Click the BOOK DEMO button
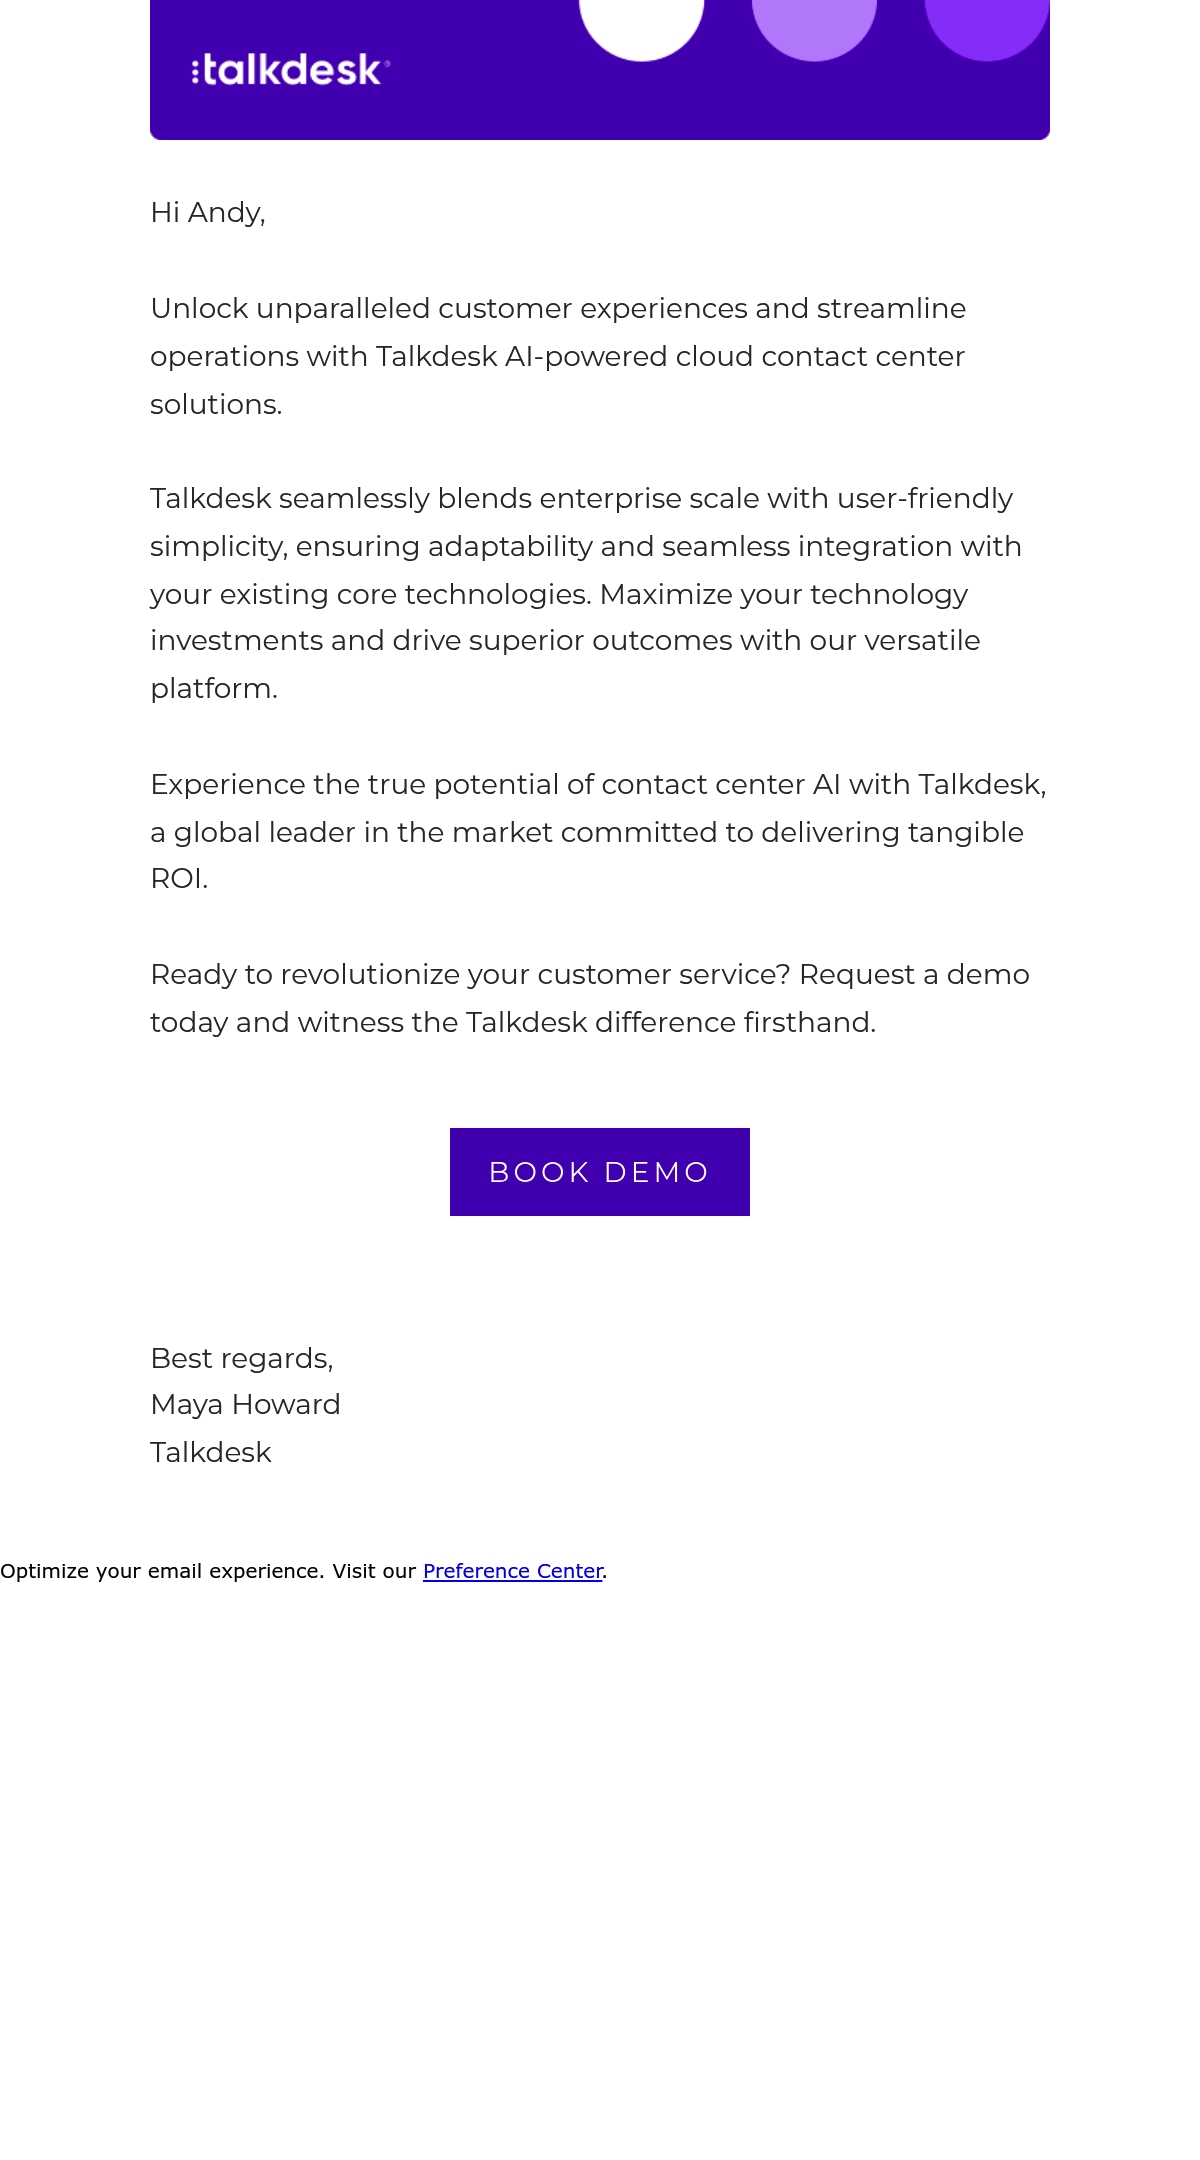 [x=600, y=1172]
